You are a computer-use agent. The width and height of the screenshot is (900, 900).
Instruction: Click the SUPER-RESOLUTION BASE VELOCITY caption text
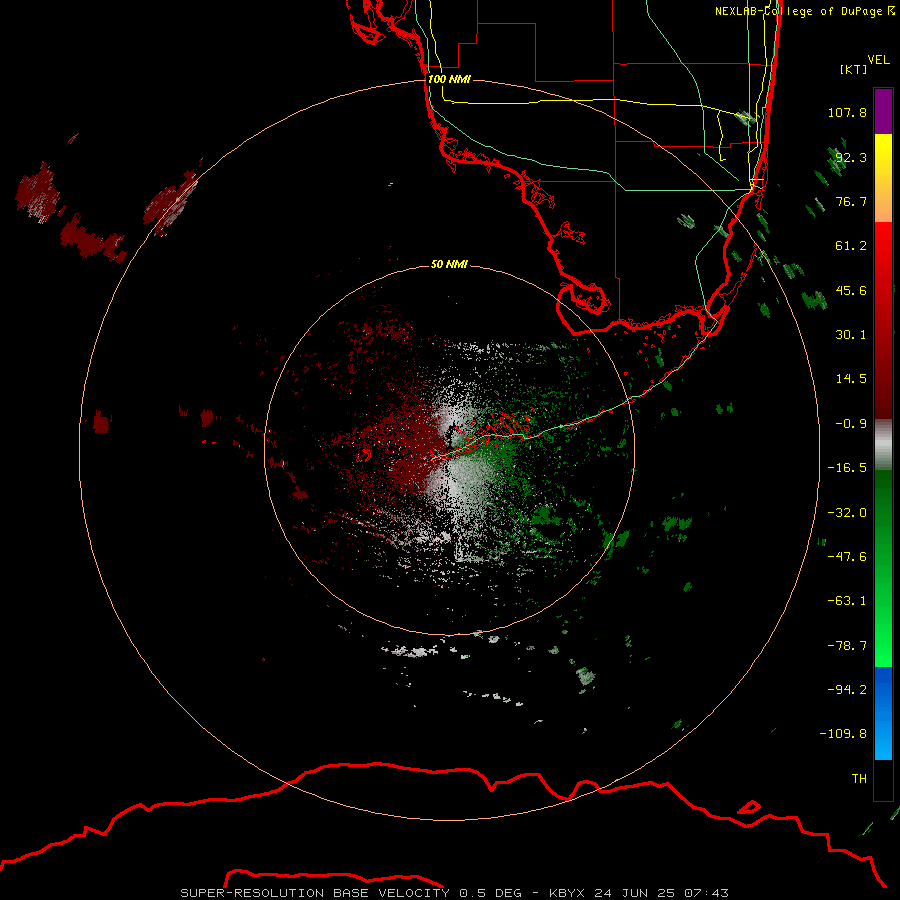[315, 893]
